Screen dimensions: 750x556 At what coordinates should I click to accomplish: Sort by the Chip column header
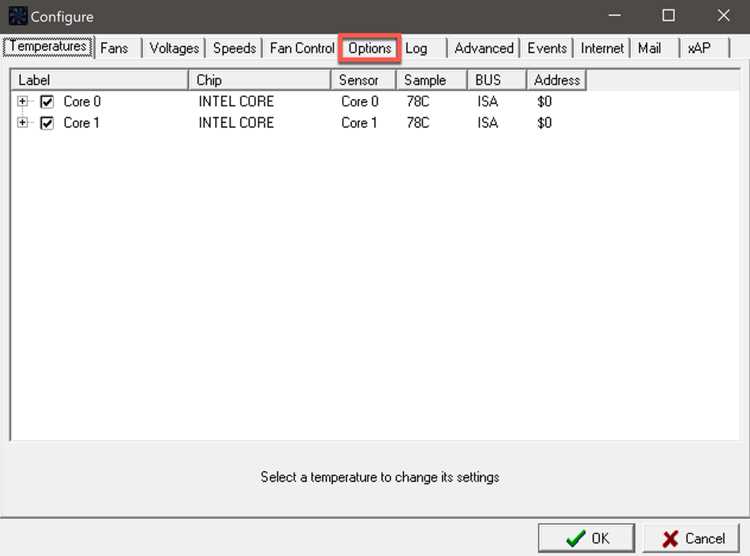[x=260, y=80]
